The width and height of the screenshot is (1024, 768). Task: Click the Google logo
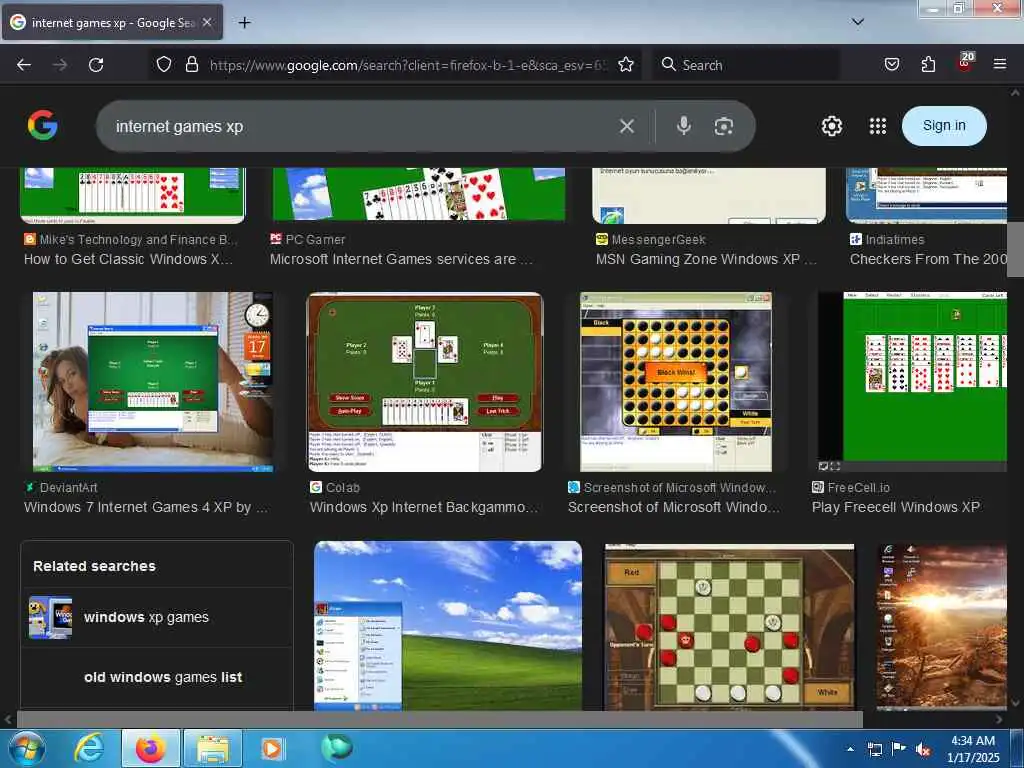pos(42,125)
